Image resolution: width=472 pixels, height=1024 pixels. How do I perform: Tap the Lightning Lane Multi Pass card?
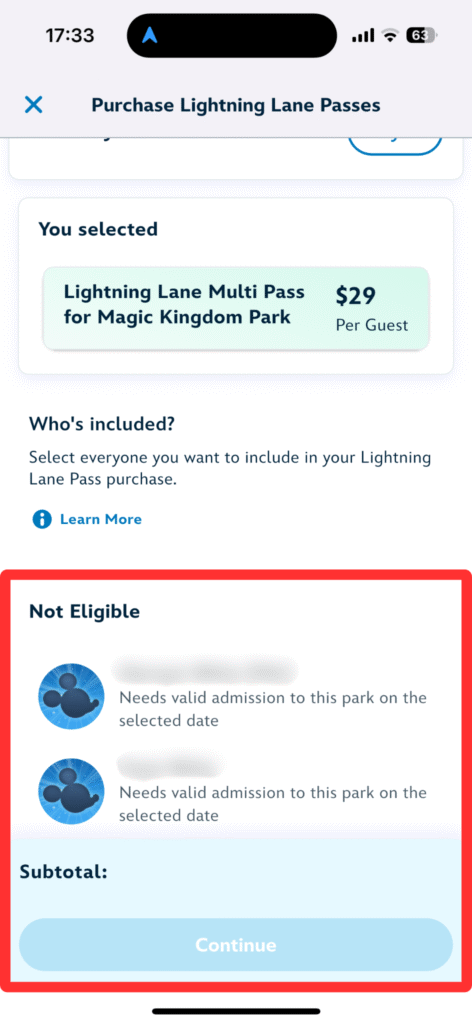(236, 308)
